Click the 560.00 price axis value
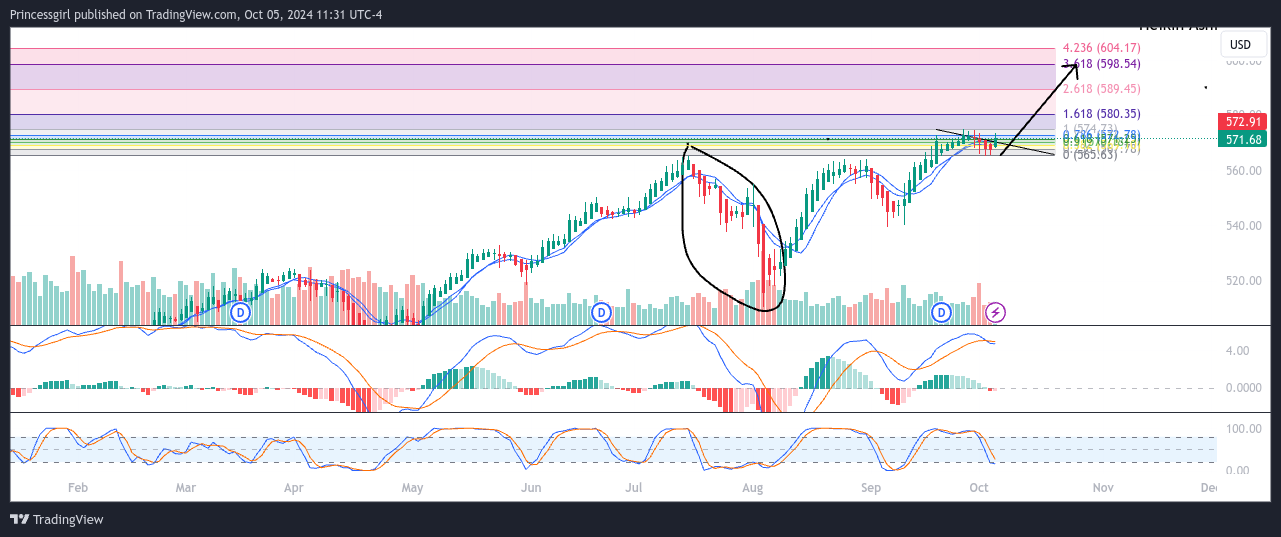 (x=1244, y=171)
